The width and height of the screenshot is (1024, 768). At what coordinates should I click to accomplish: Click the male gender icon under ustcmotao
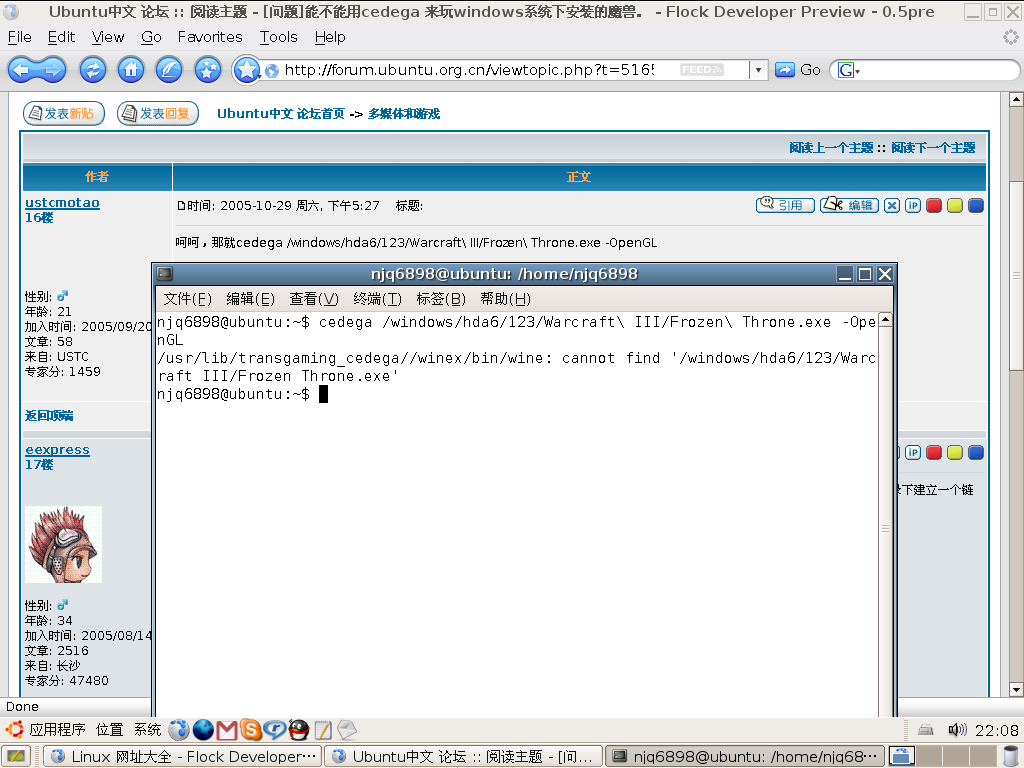[x=63, y=296]
